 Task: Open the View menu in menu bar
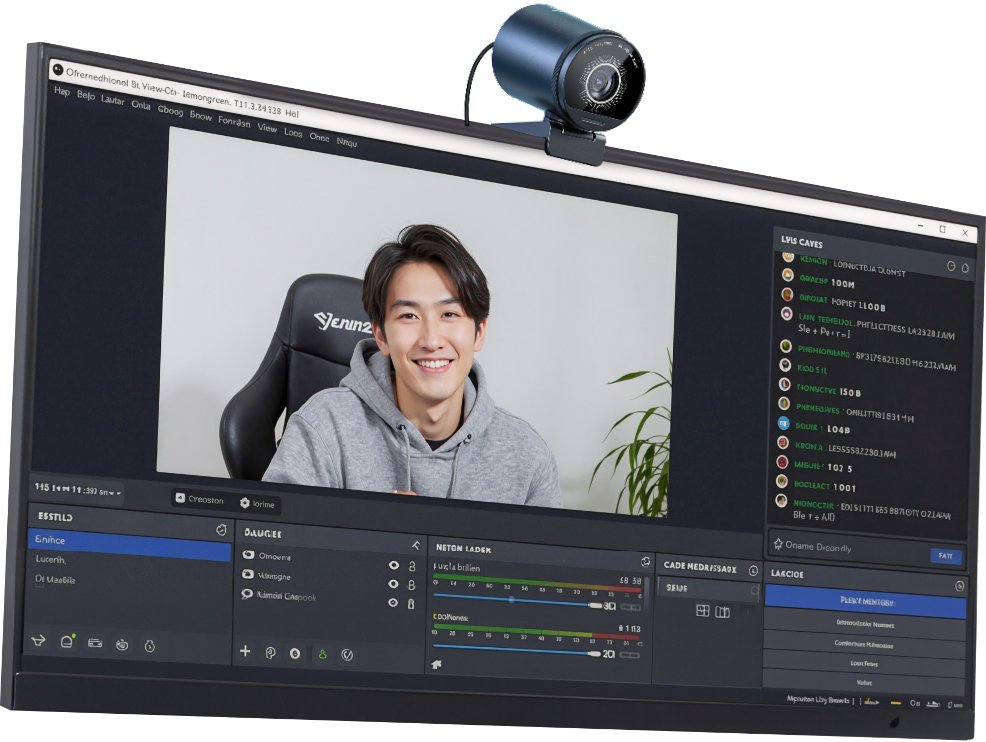click(267, 128)
